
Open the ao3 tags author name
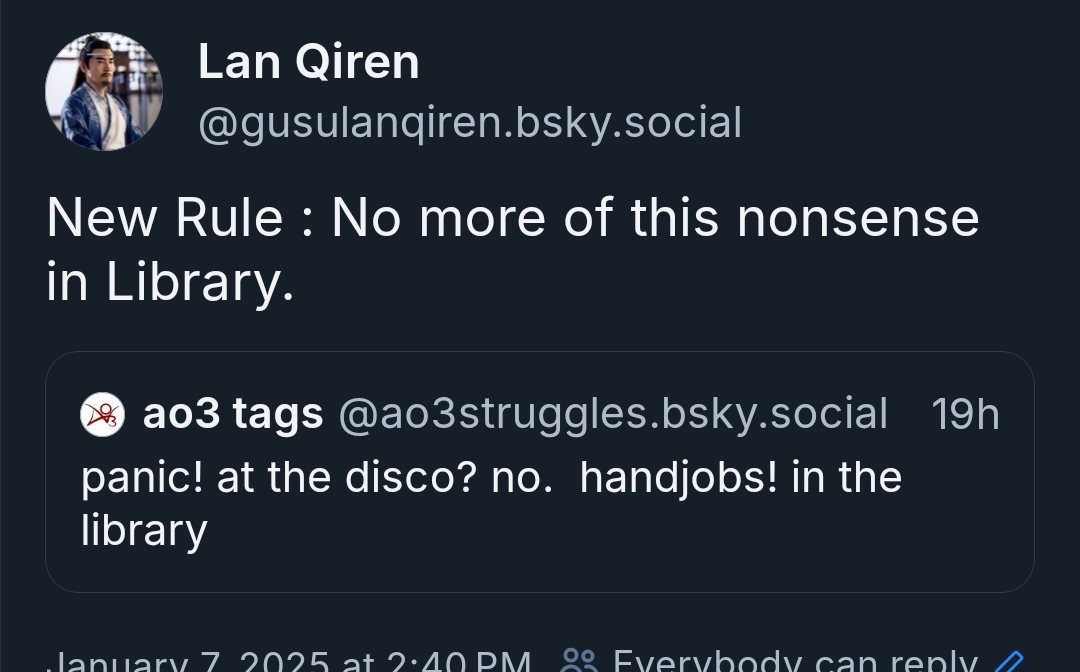tap(233, 414)
